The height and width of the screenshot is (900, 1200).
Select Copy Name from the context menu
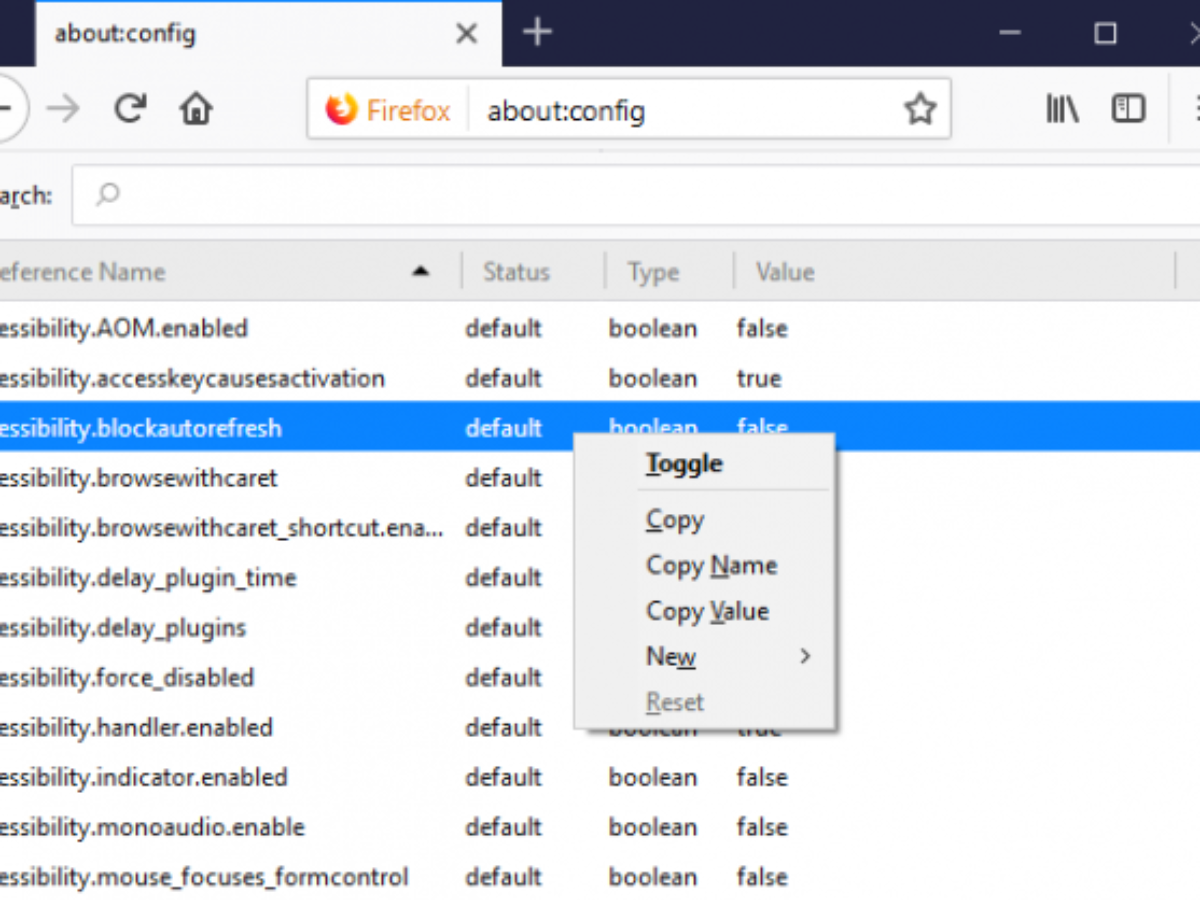tap(705, 566)
